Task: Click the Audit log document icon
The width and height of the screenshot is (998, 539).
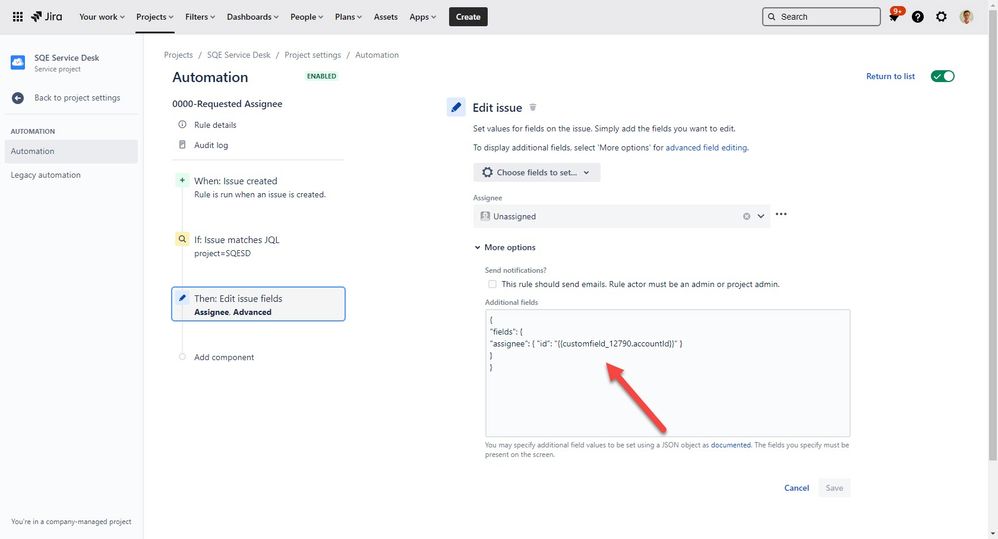Action: (x=182, y=145)
